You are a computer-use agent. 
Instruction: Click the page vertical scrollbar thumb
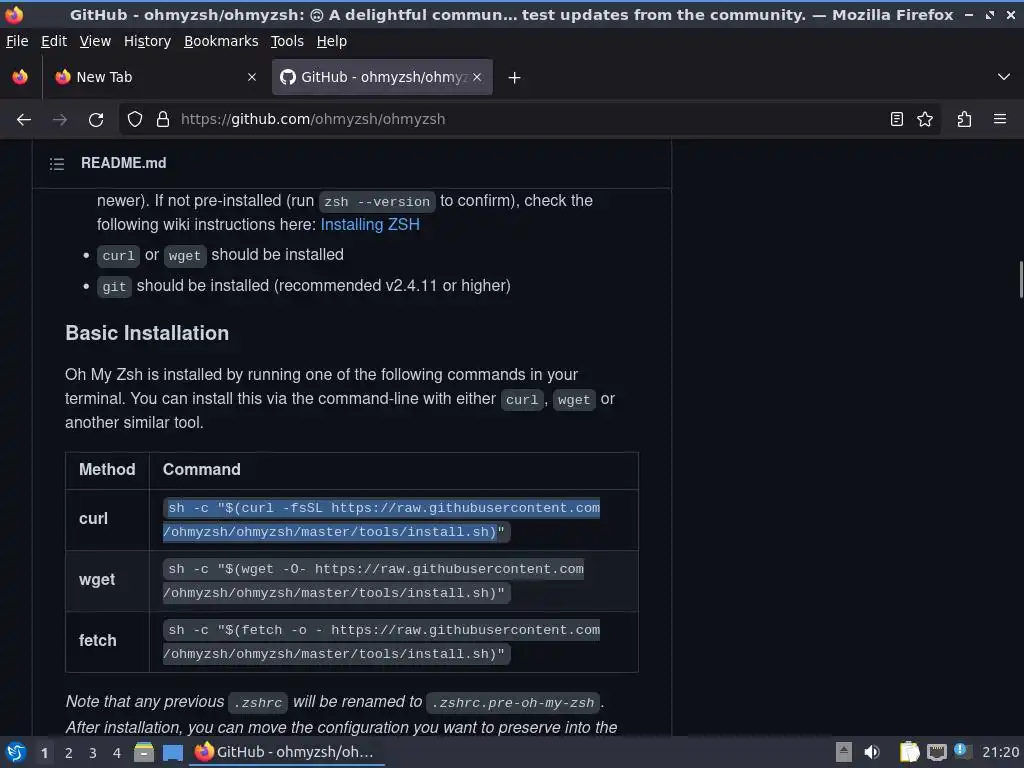(x=1021, y=279)
